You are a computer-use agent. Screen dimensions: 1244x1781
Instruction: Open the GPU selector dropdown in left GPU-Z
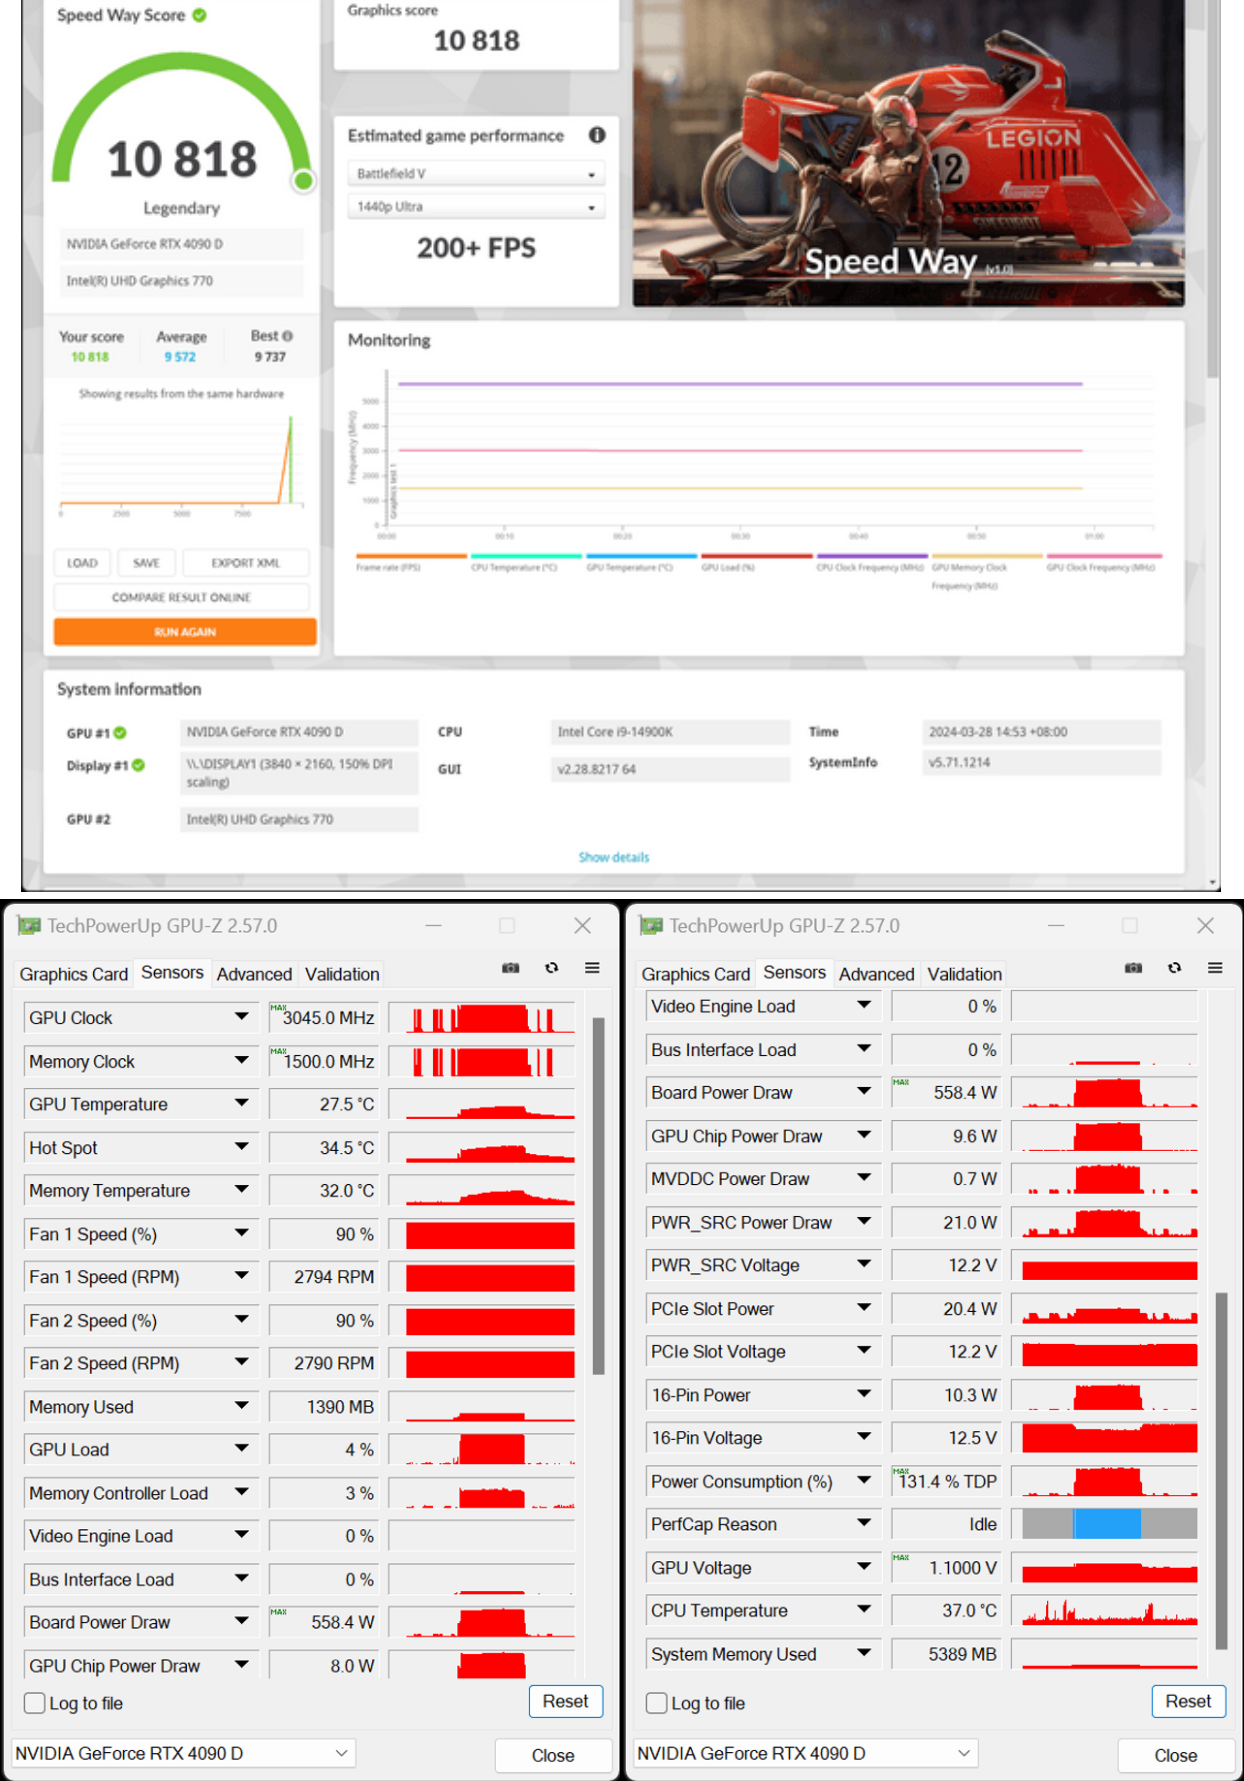tap(183, 1753)
